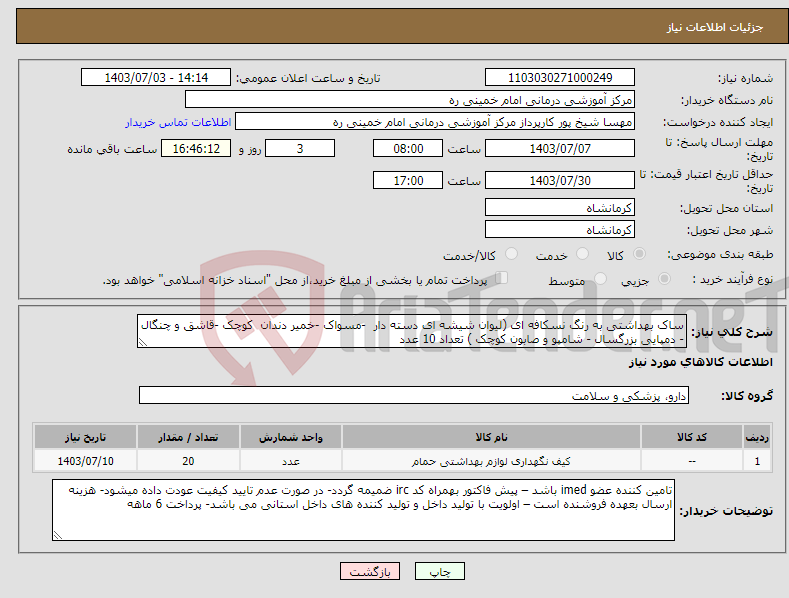789x598 pixels.
Task: Select the متوسط purchase type radio
Action: [600, 278]
